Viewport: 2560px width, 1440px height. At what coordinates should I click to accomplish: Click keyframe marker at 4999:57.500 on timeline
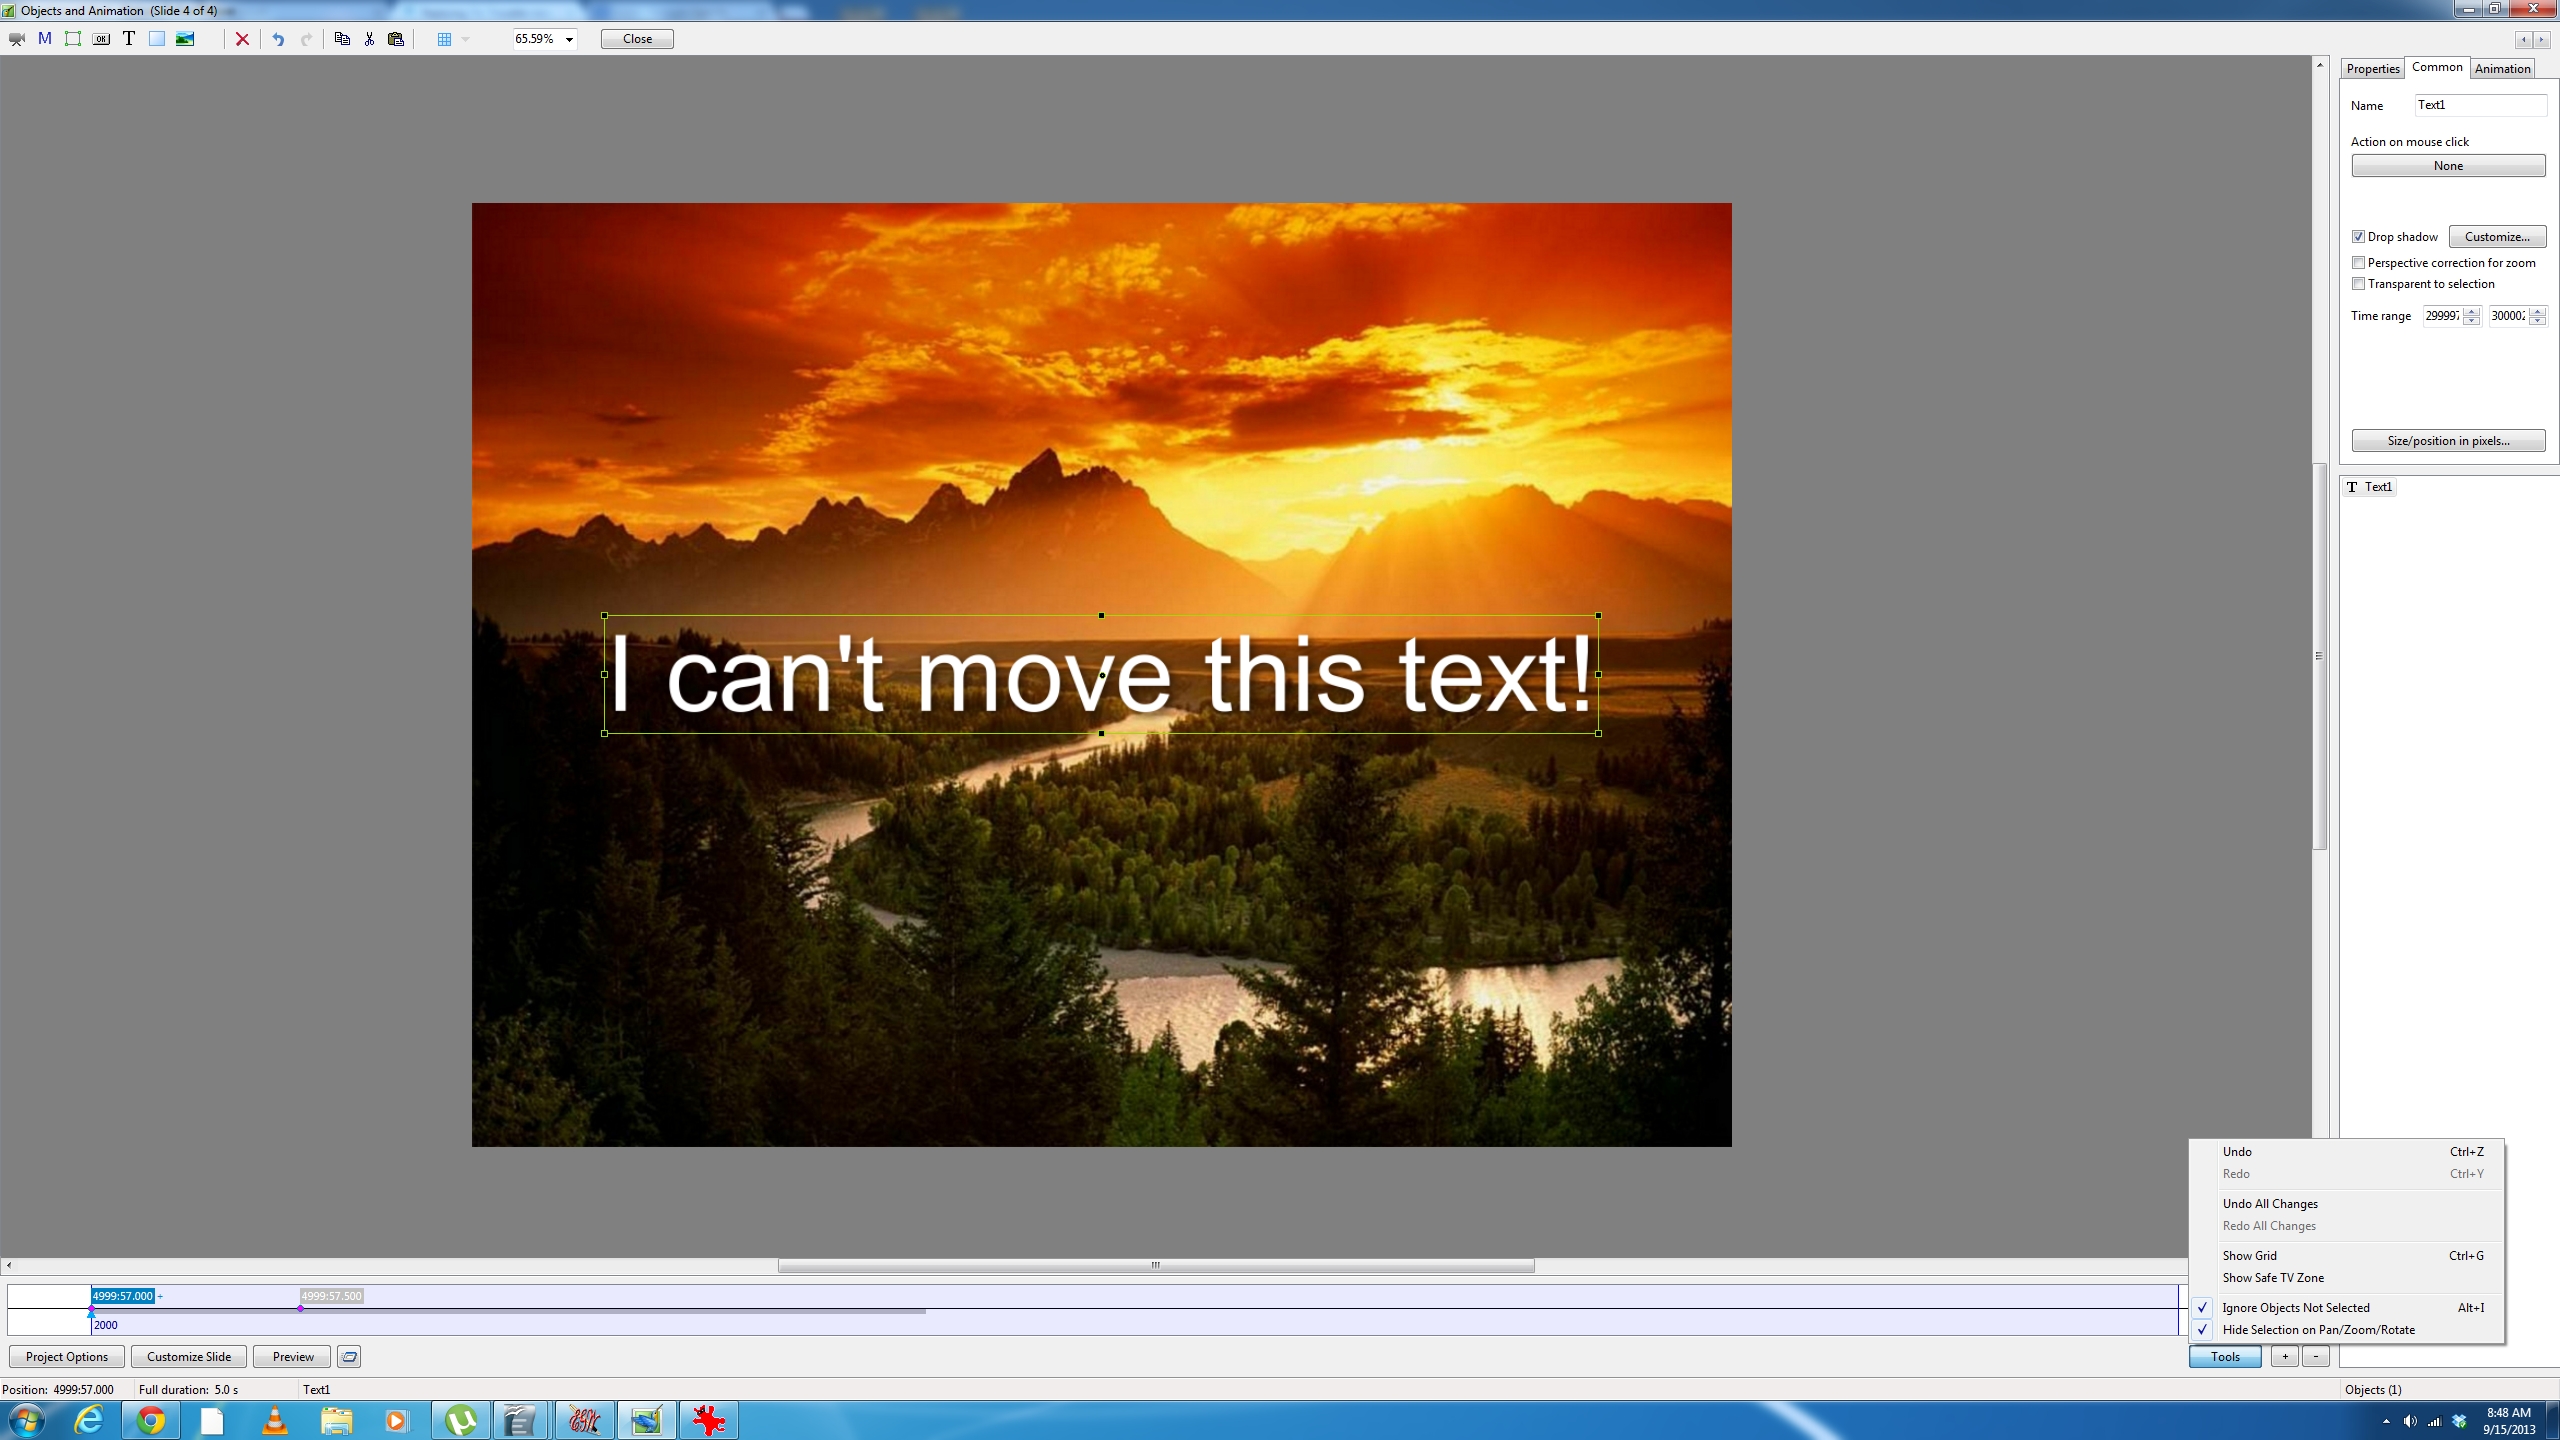click(x=300, y=1308)
